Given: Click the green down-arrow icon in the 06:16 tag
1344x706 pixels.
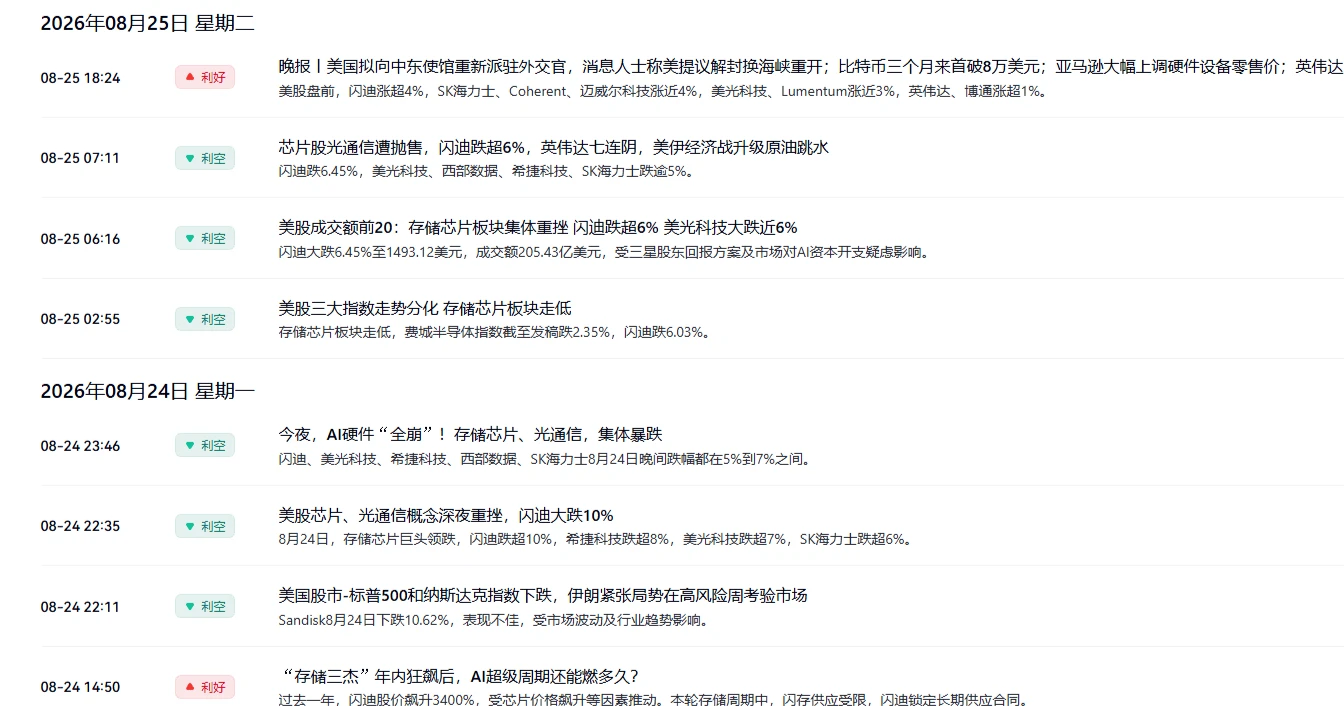Looking at the screenshot, I should point(190,238).
